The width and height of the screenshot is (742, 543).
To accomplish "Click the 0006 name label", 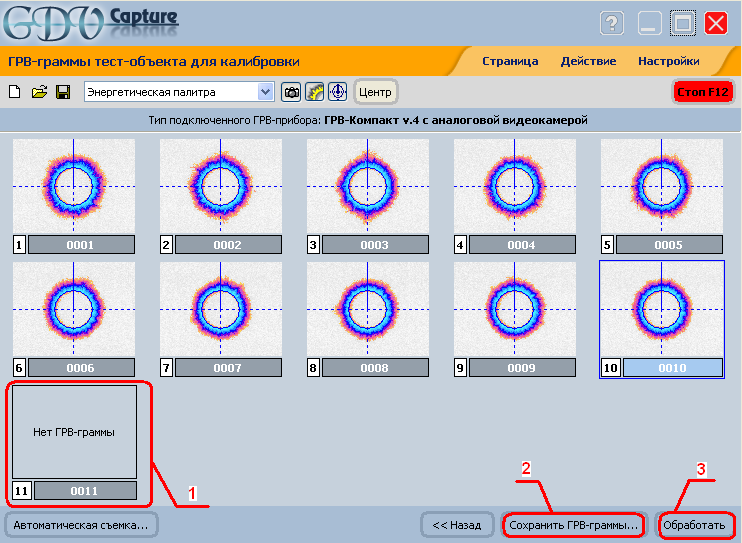I will tap(81, 368).
